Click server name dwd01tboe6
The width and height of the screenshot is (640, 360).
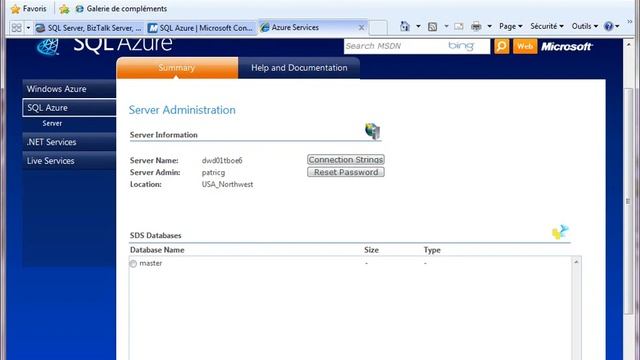pyautogui.click(x=222, y=160)
